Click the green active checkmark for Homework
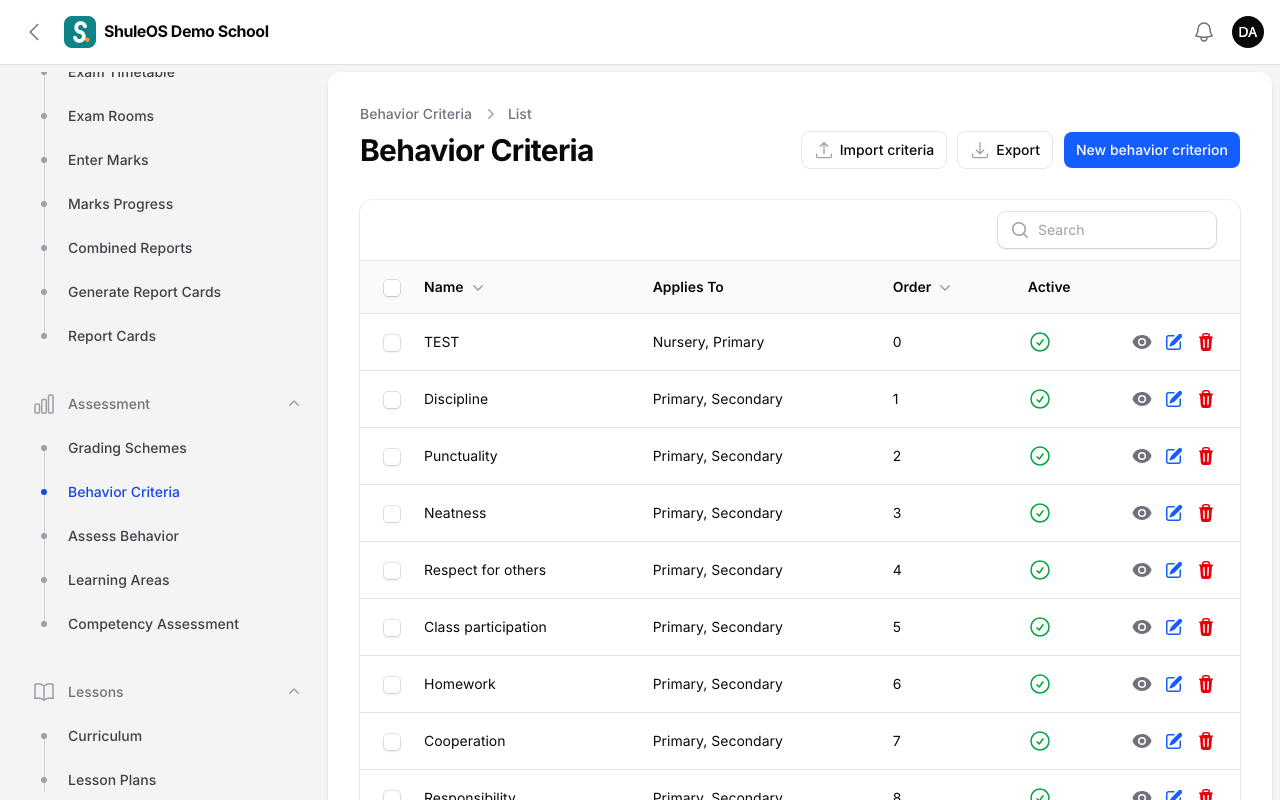Image resolution: width=1280 pixels, height=800 pixels. click(x=1040, y=684)
